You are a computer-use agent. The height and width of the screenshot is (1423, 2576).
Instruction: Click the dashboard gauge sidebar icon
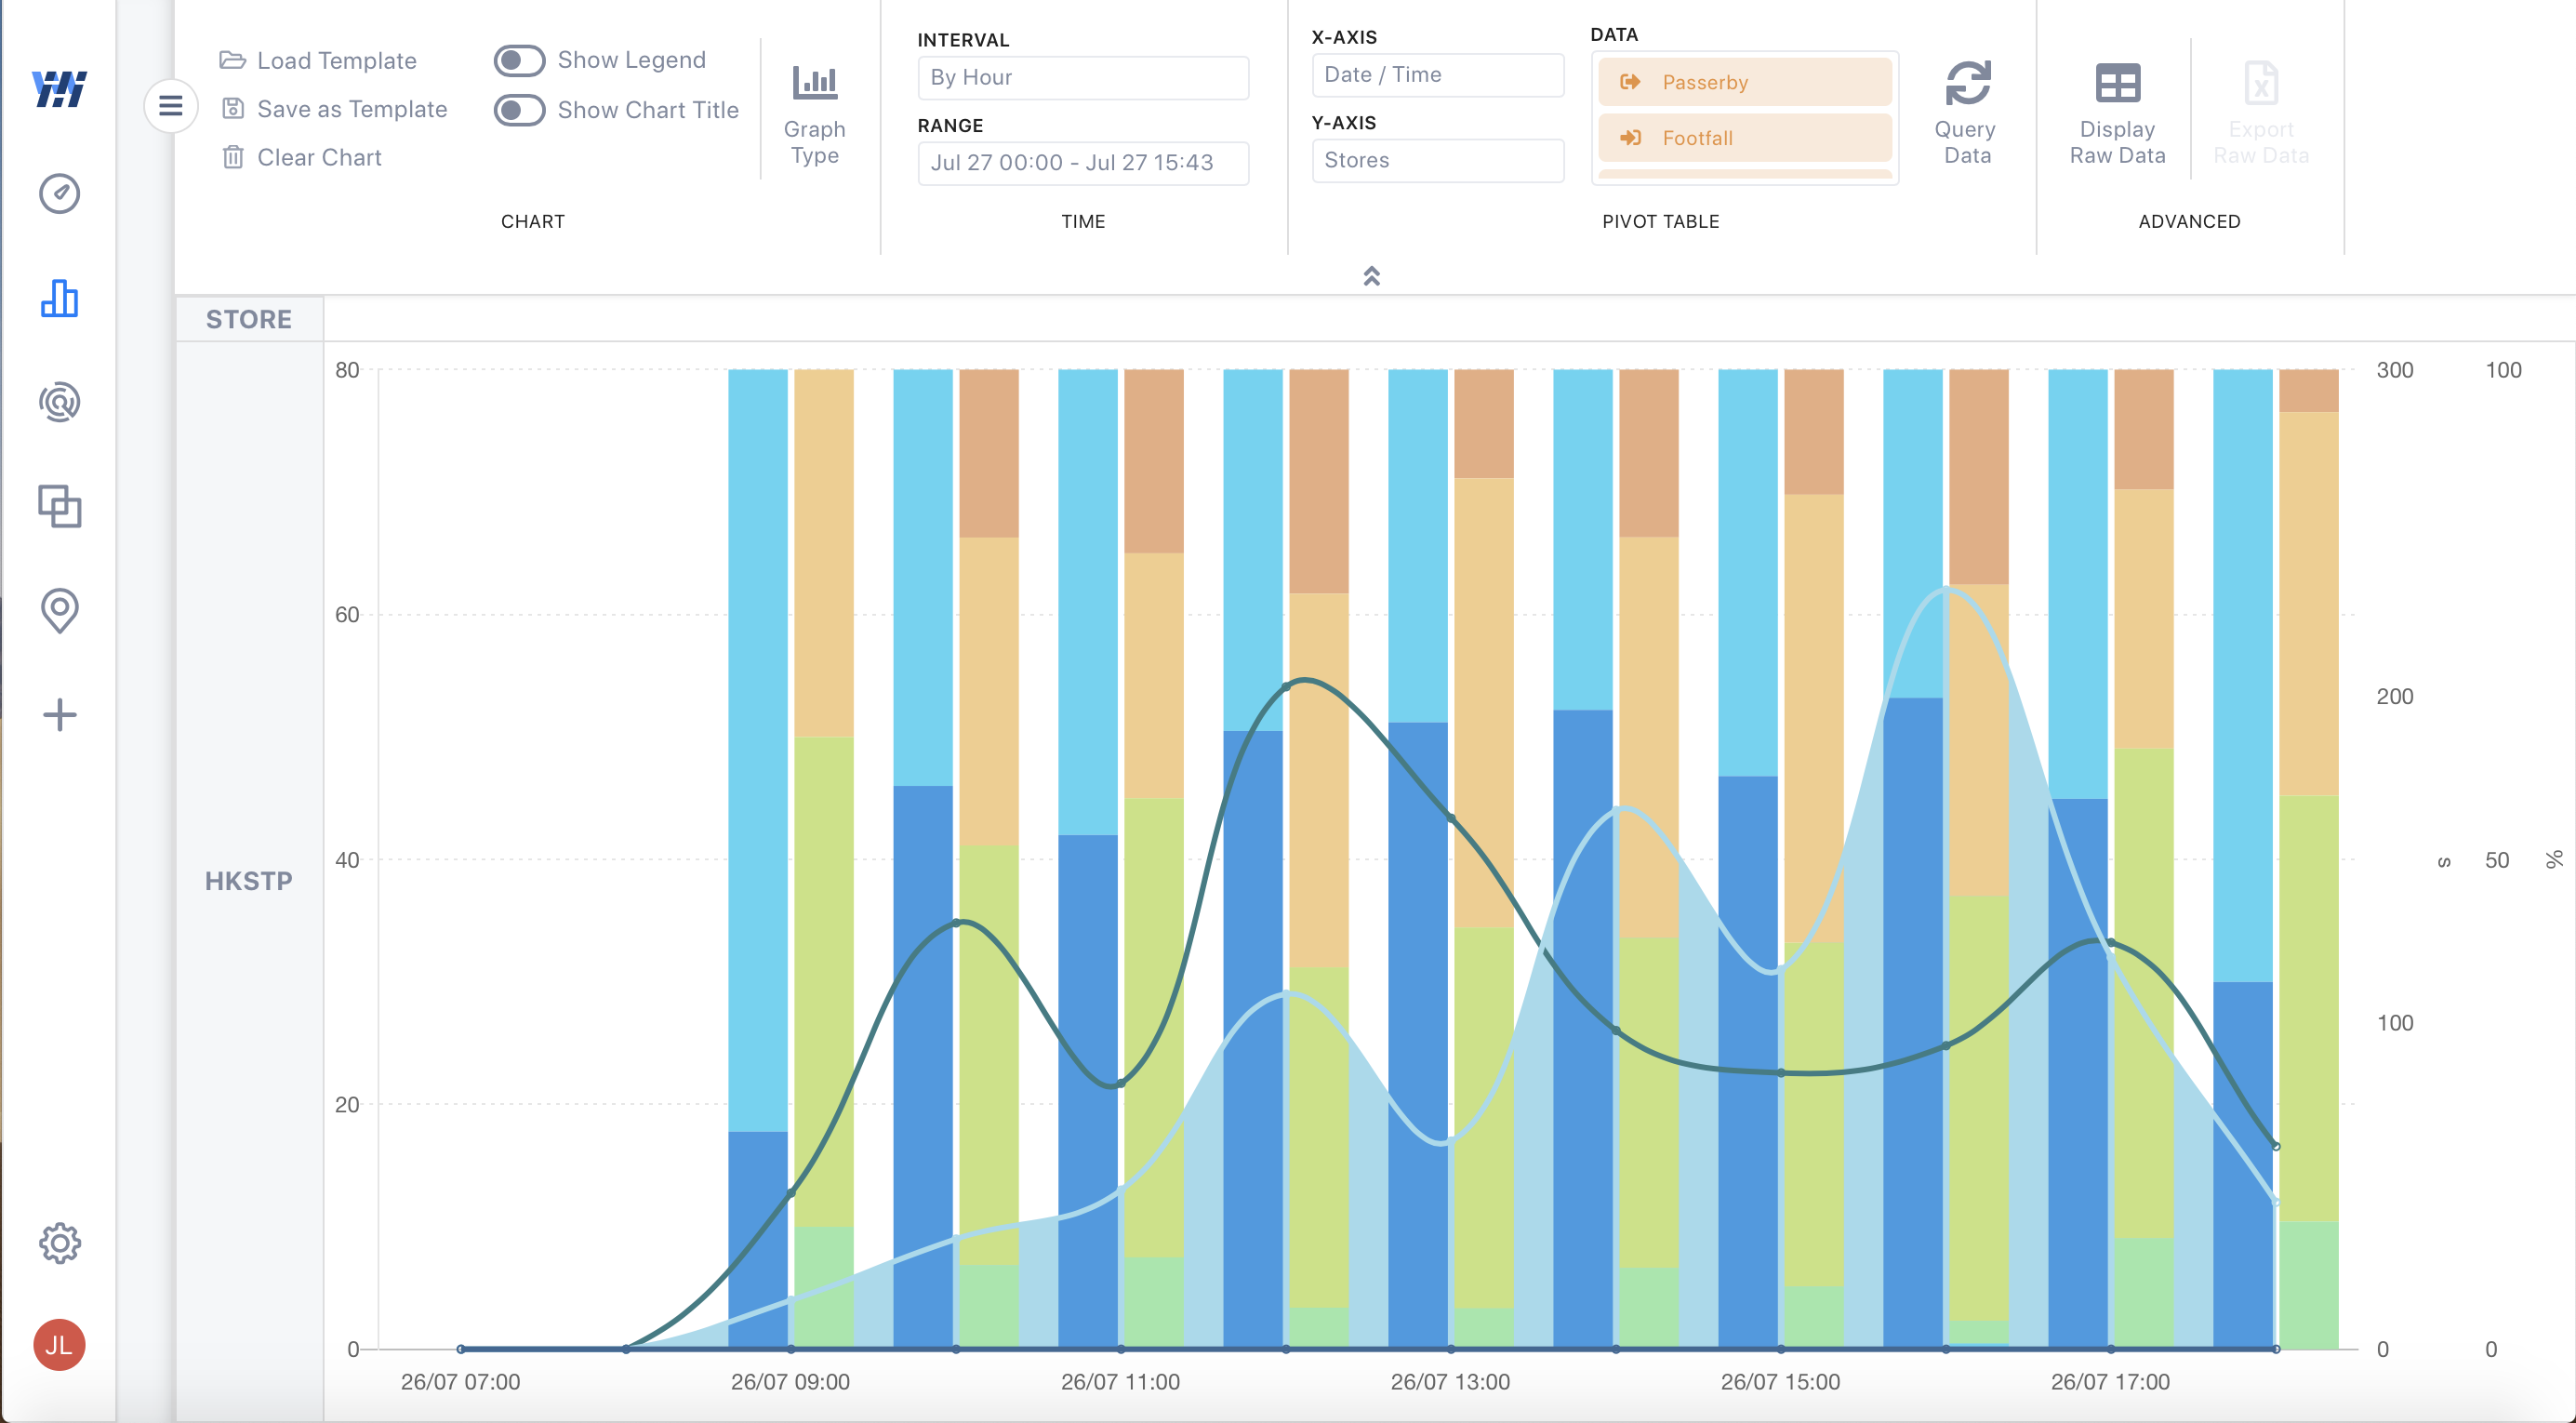59,193
